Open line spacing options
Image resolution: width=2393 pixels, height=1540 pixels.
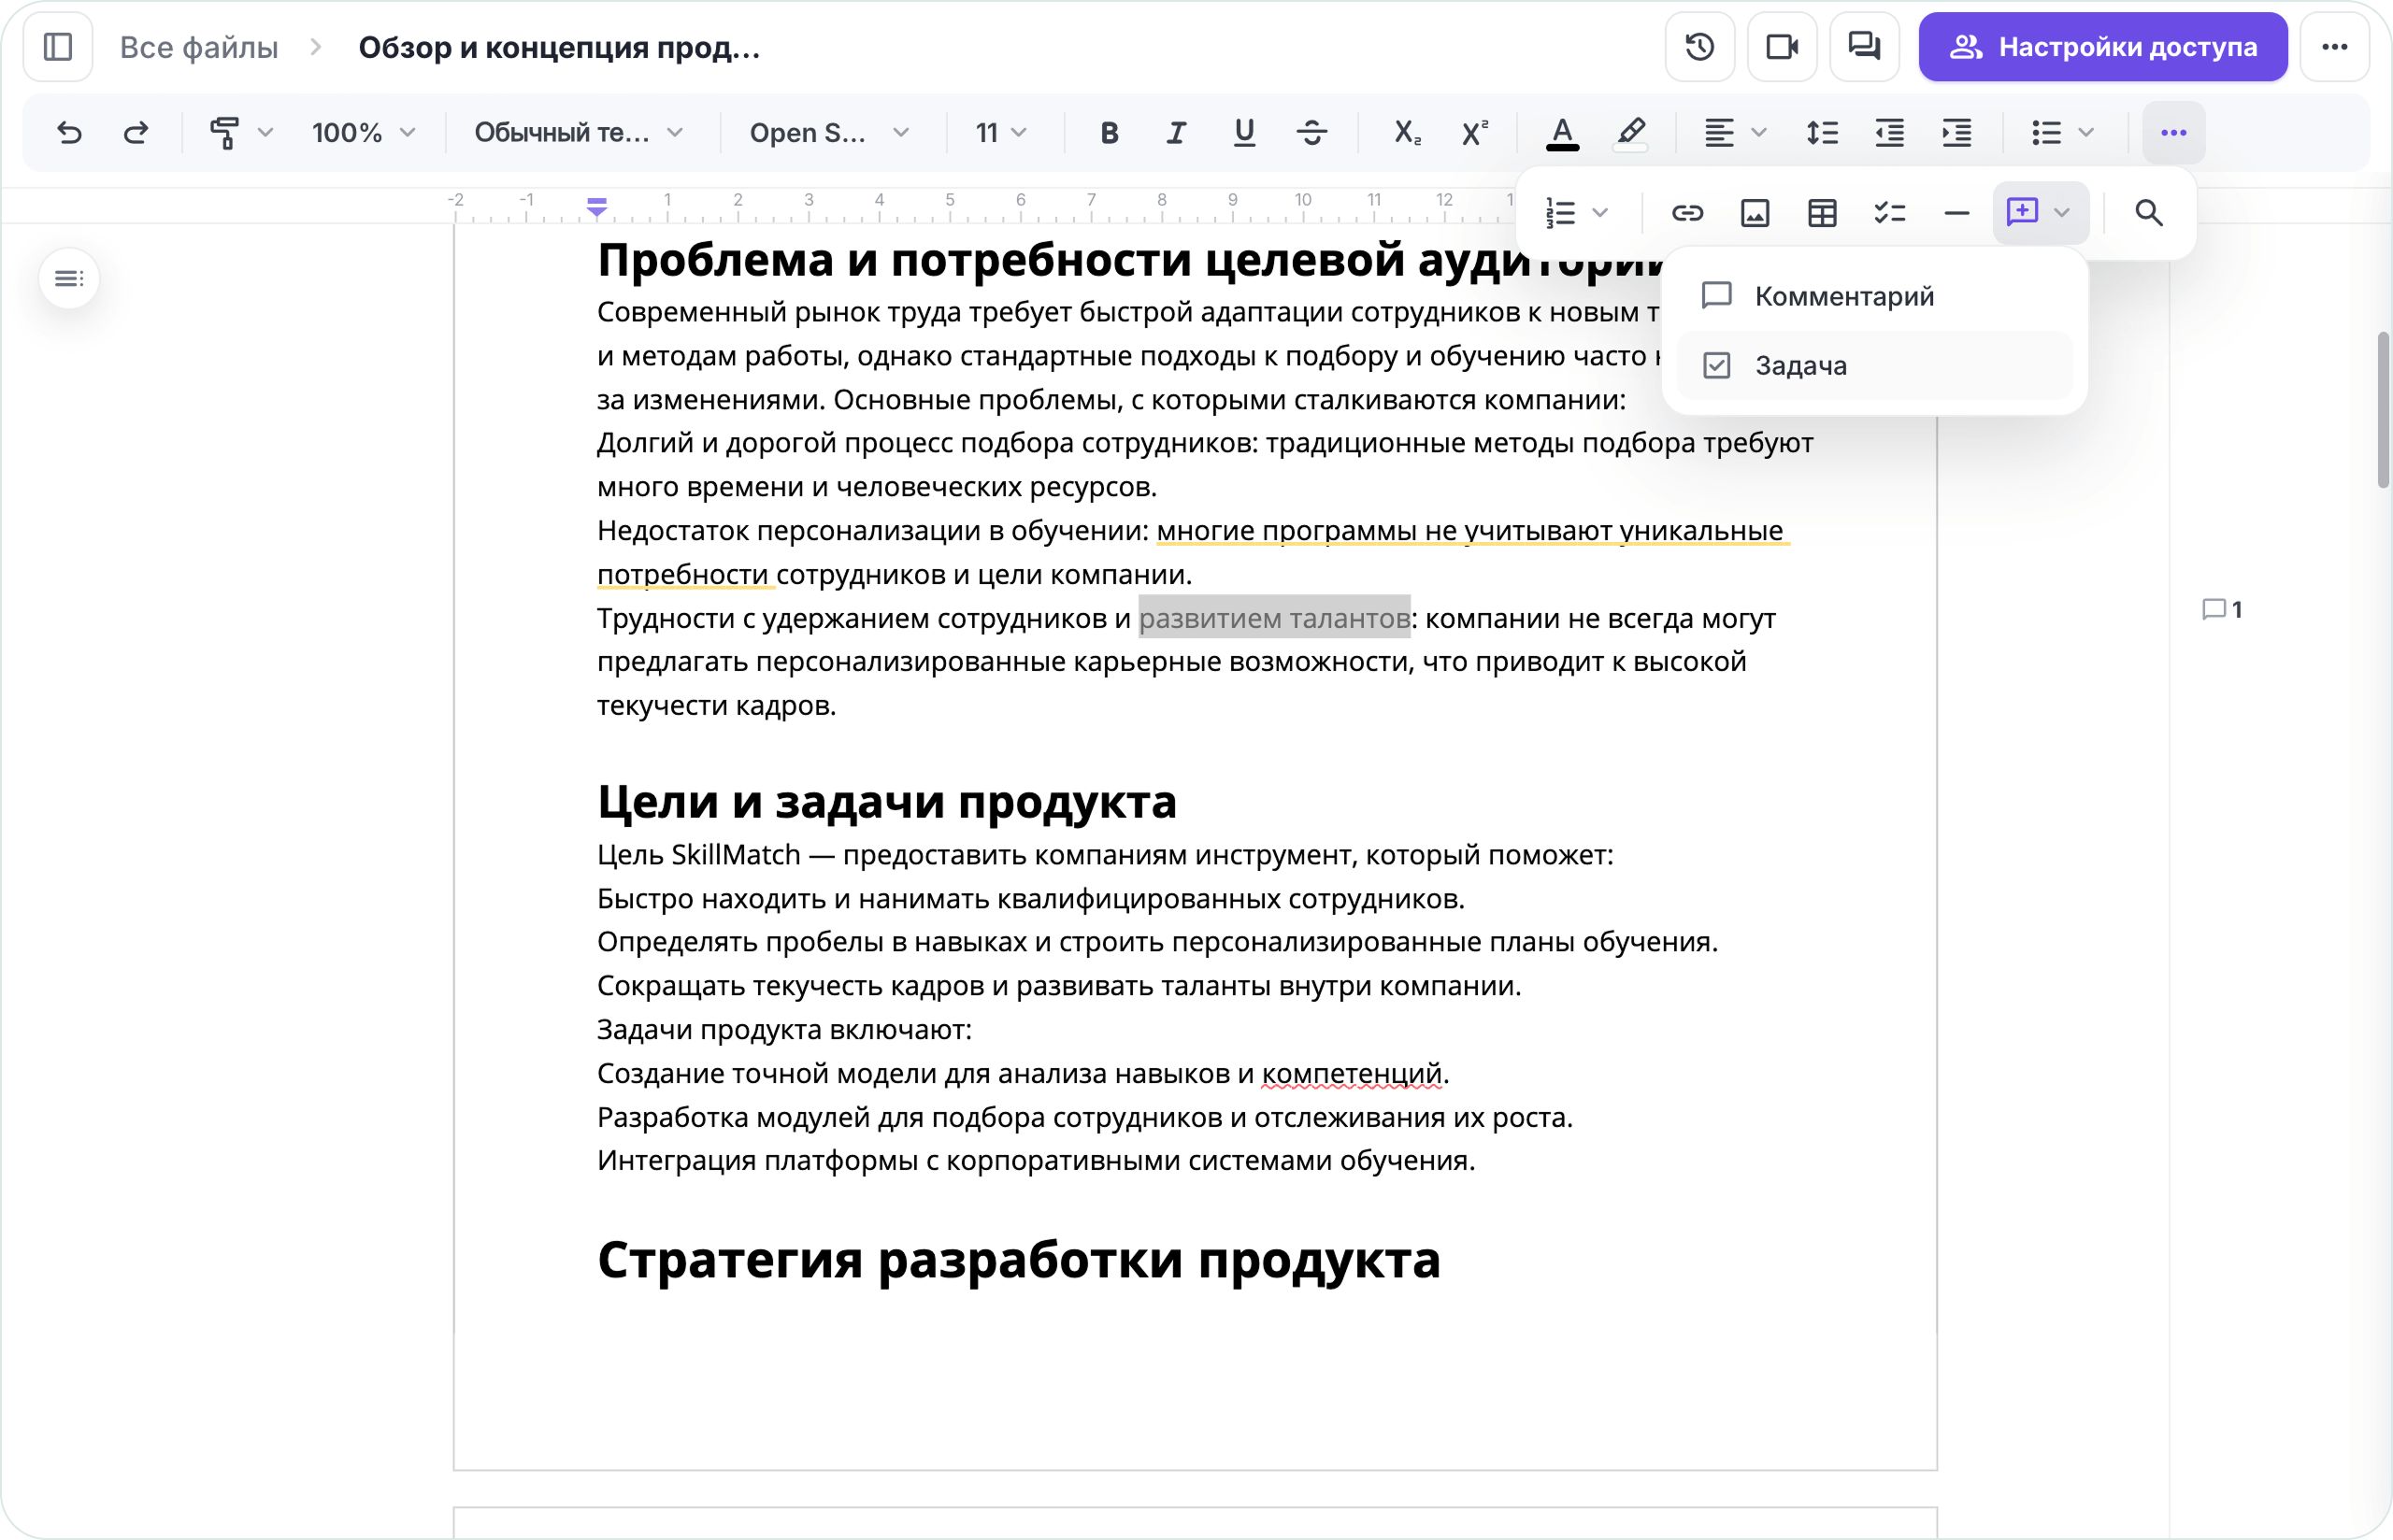coord(1822,132)
